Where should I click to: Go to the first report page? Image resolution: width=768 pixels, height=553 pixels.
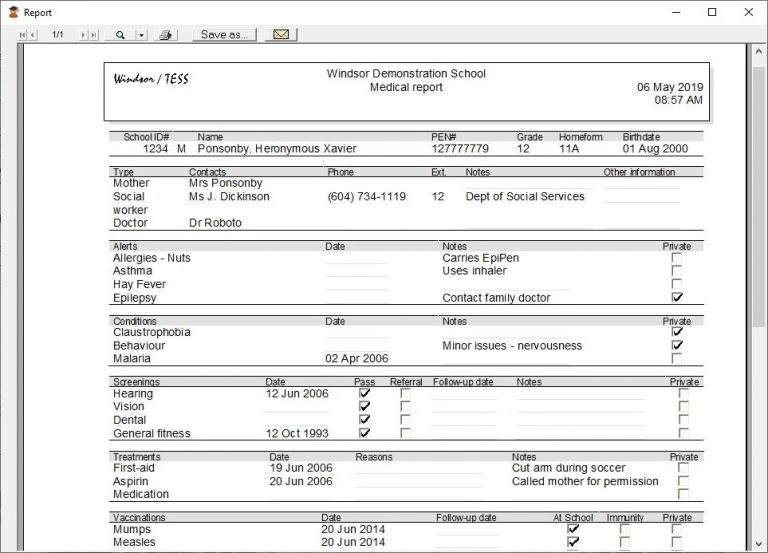tap(22, 35)
